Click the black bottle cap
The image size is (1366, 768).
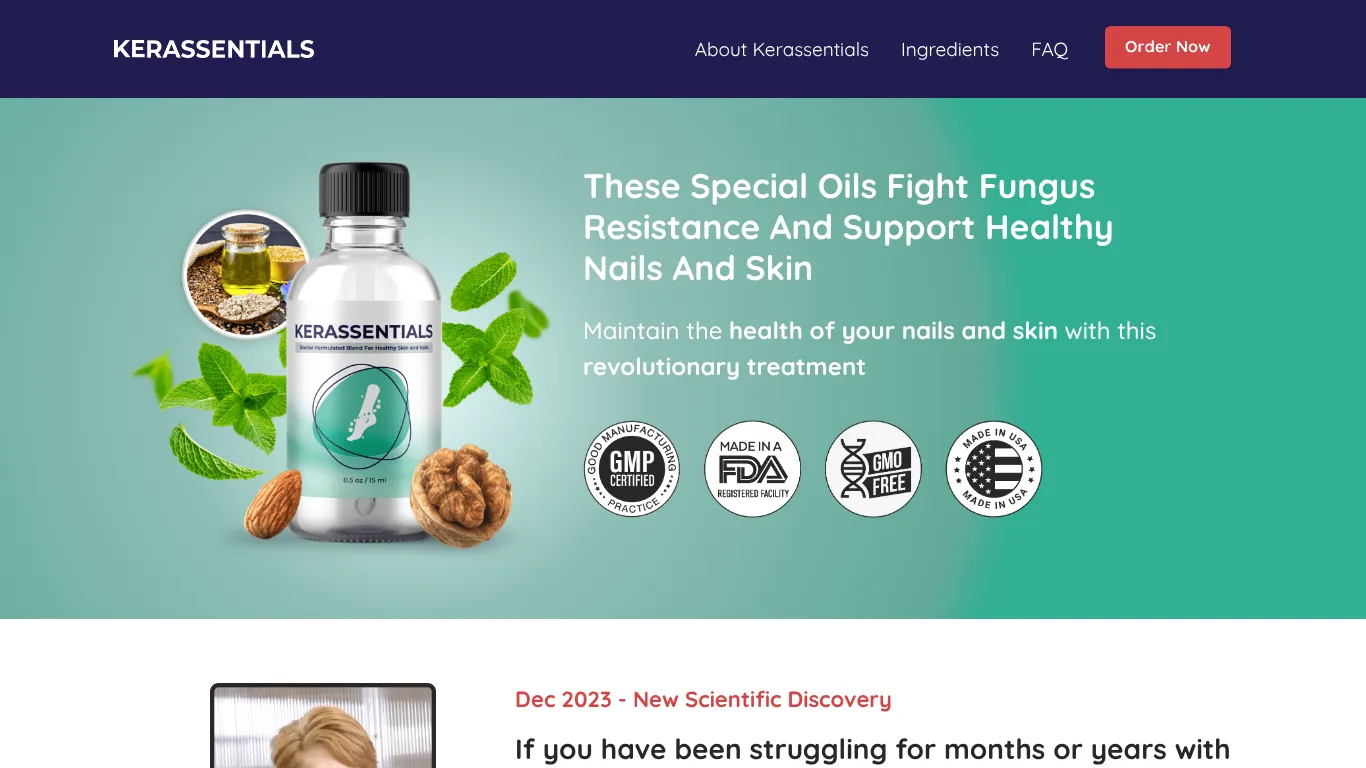(364, 190)
